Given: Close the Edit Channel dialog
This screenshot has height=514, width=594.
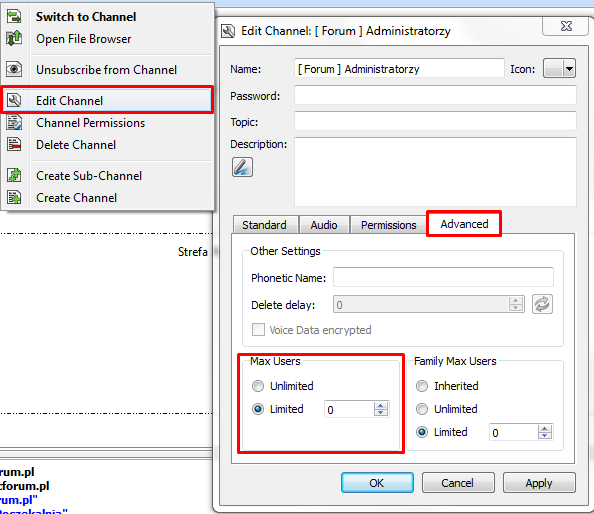Looking at the screenshot, I should click(x=566, y=26).
